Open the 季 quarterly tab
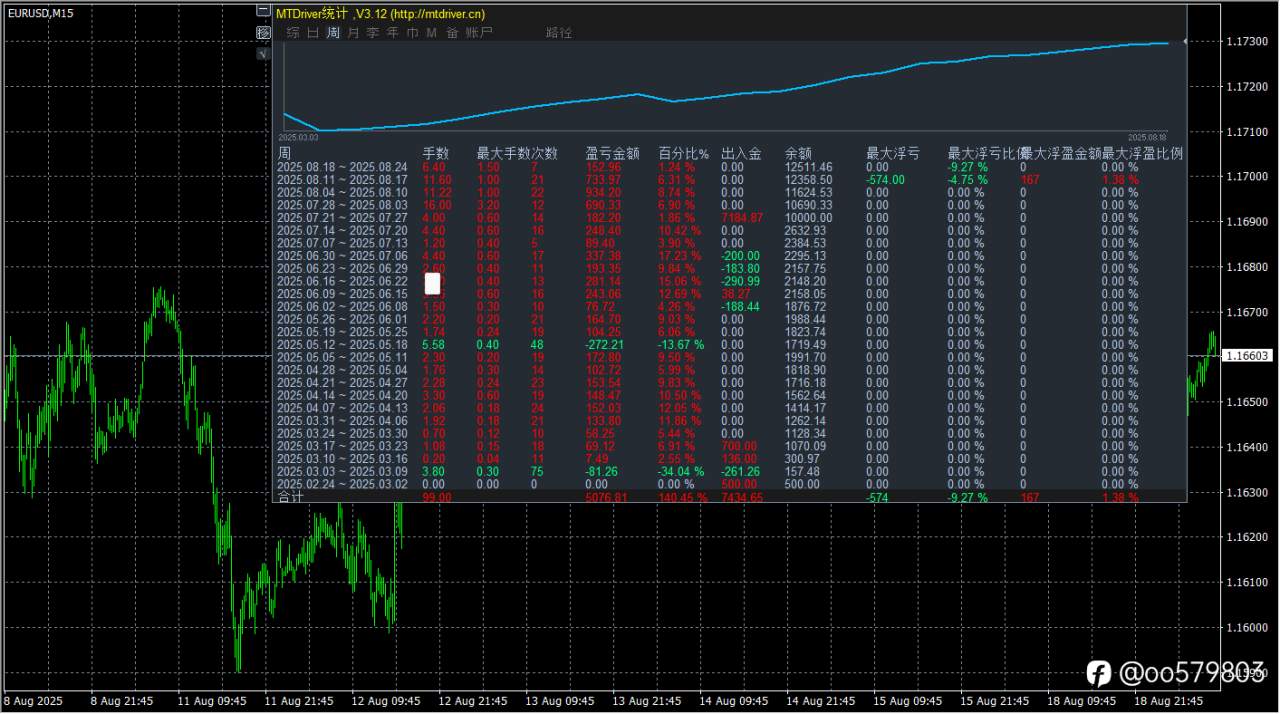The image size is (1280, 714). [373, 33]
